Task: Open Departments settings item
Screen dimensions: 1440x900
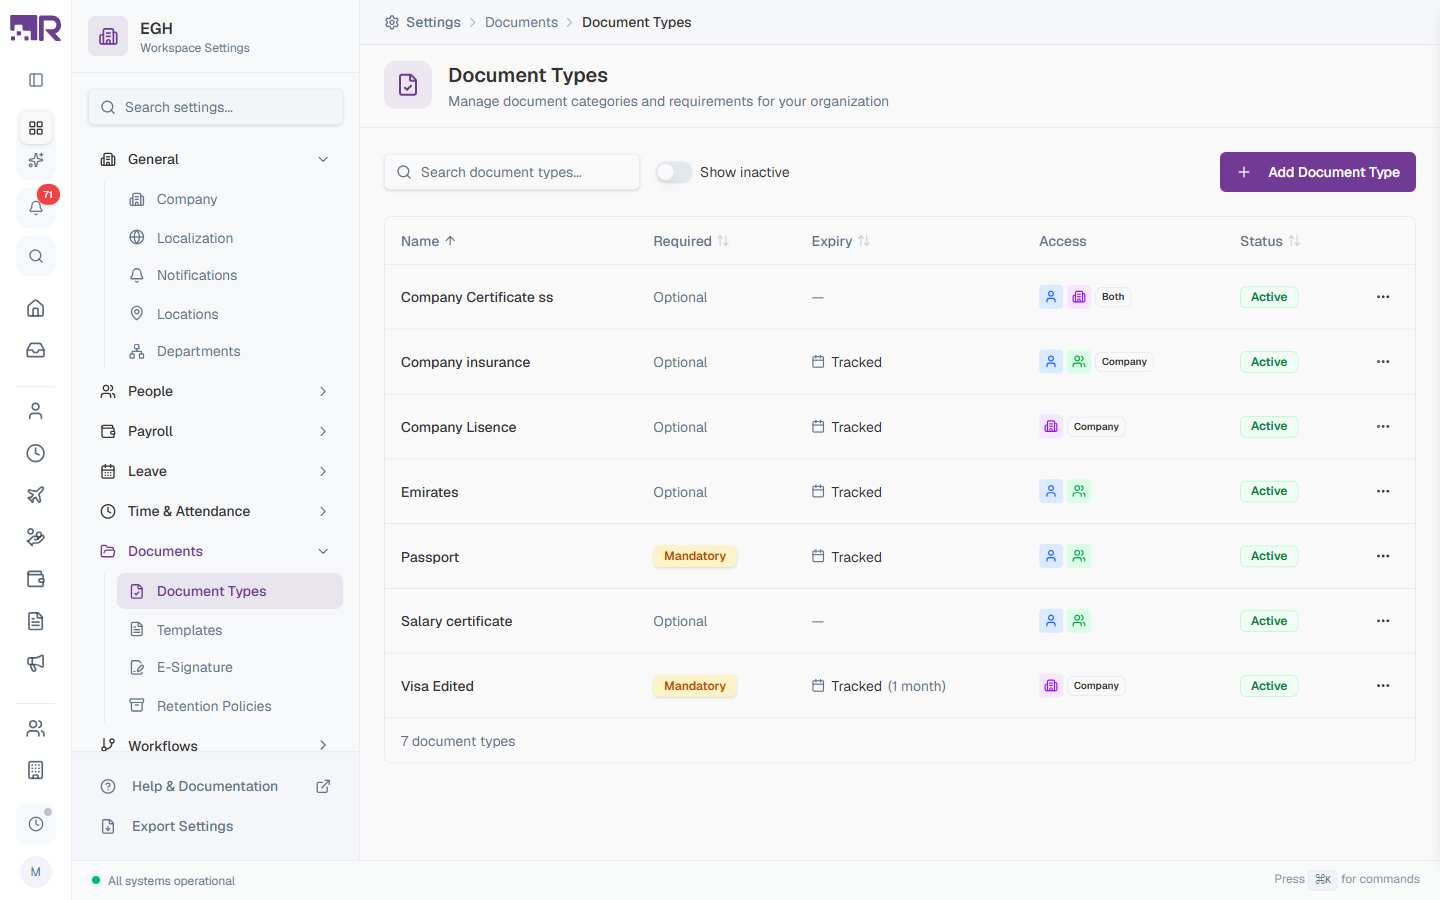Action: tap(230, 351)
